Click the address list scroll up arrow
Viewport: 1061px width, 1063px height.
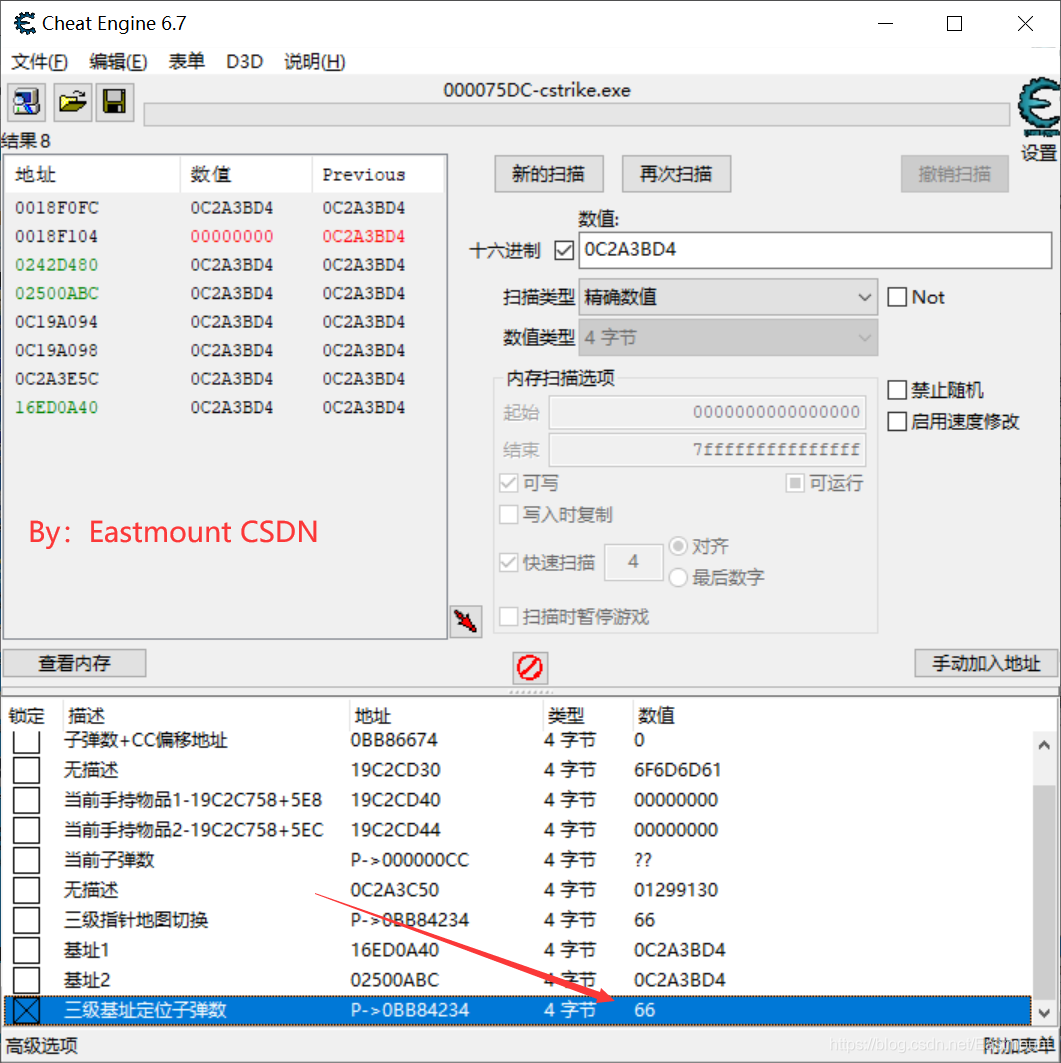click(x=1044, y=745)
